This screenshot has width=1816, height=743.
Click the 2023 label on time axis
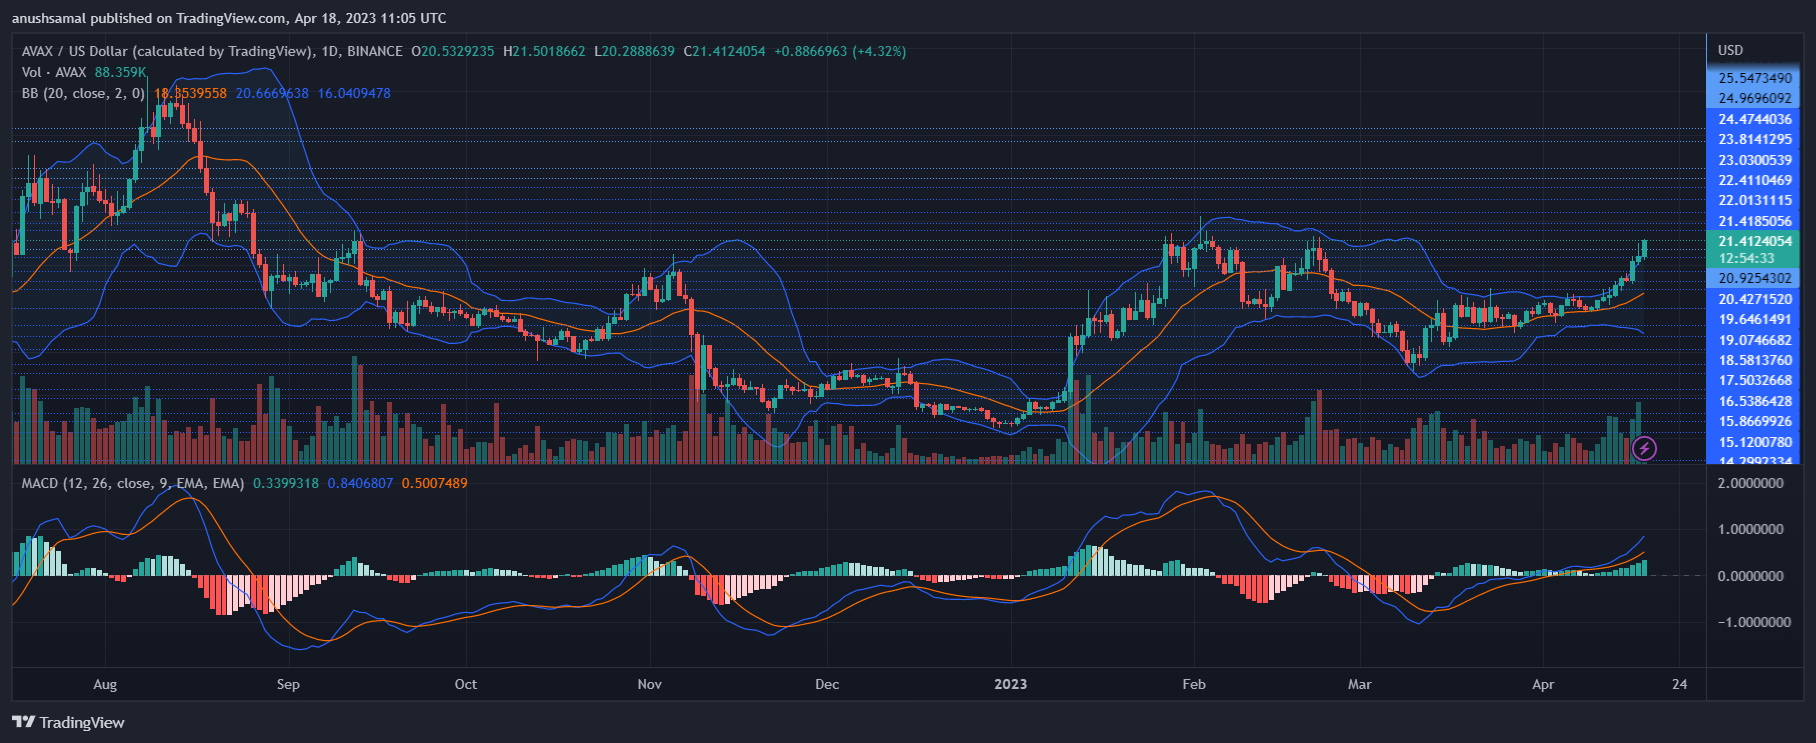[x=1011, y=685]
